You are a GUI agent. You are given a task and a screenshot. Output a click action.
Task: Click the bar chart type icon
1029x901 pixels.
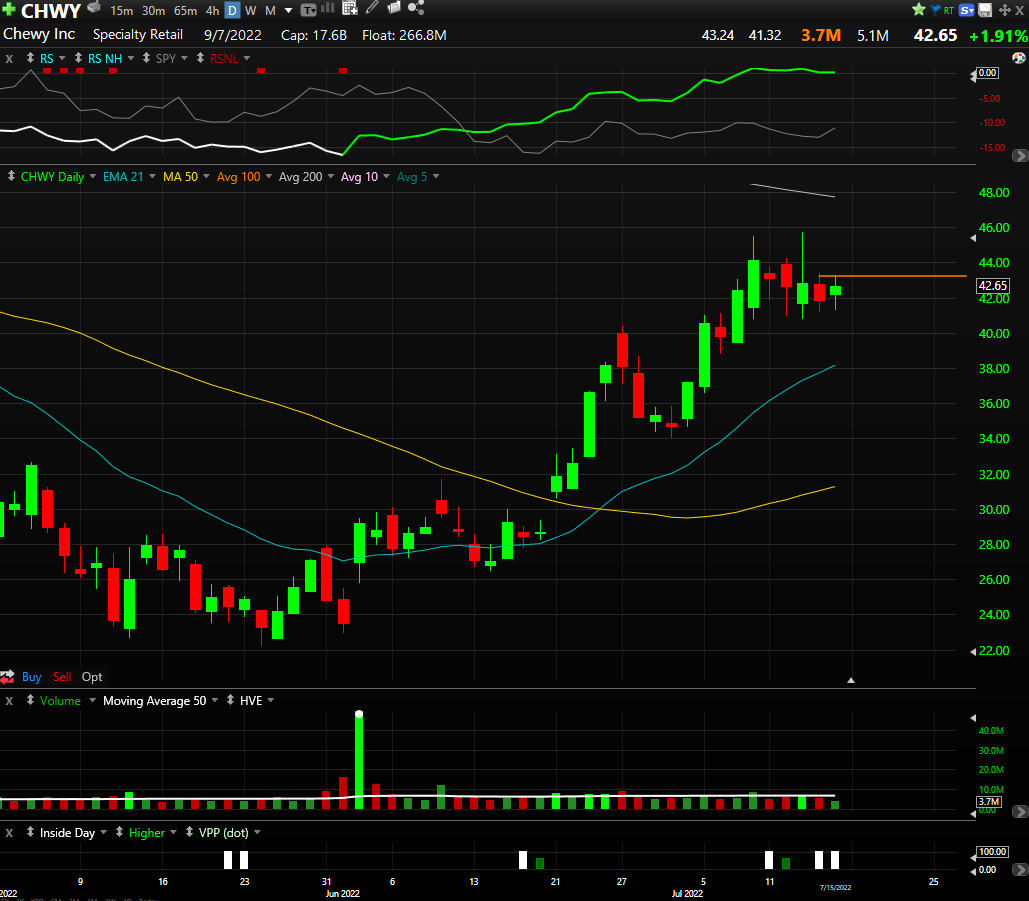[x=327, y=9]
